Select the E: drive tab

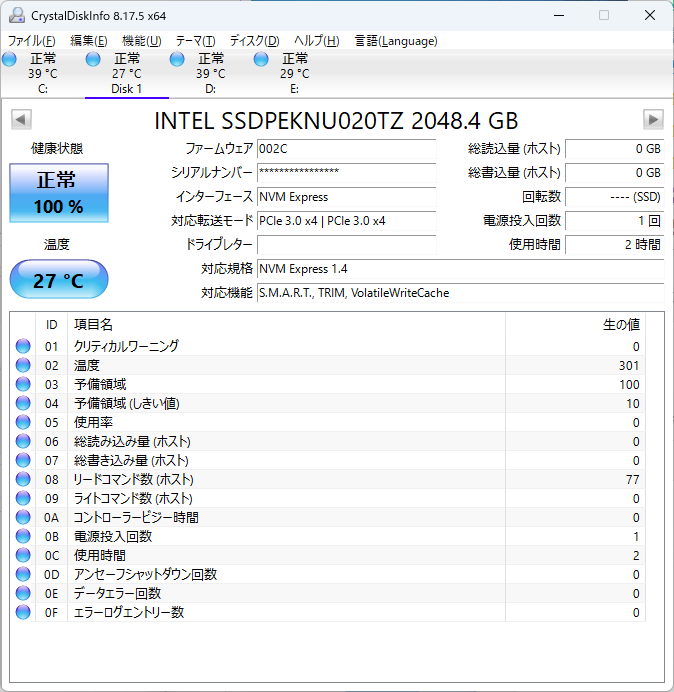tap(294, 74)
